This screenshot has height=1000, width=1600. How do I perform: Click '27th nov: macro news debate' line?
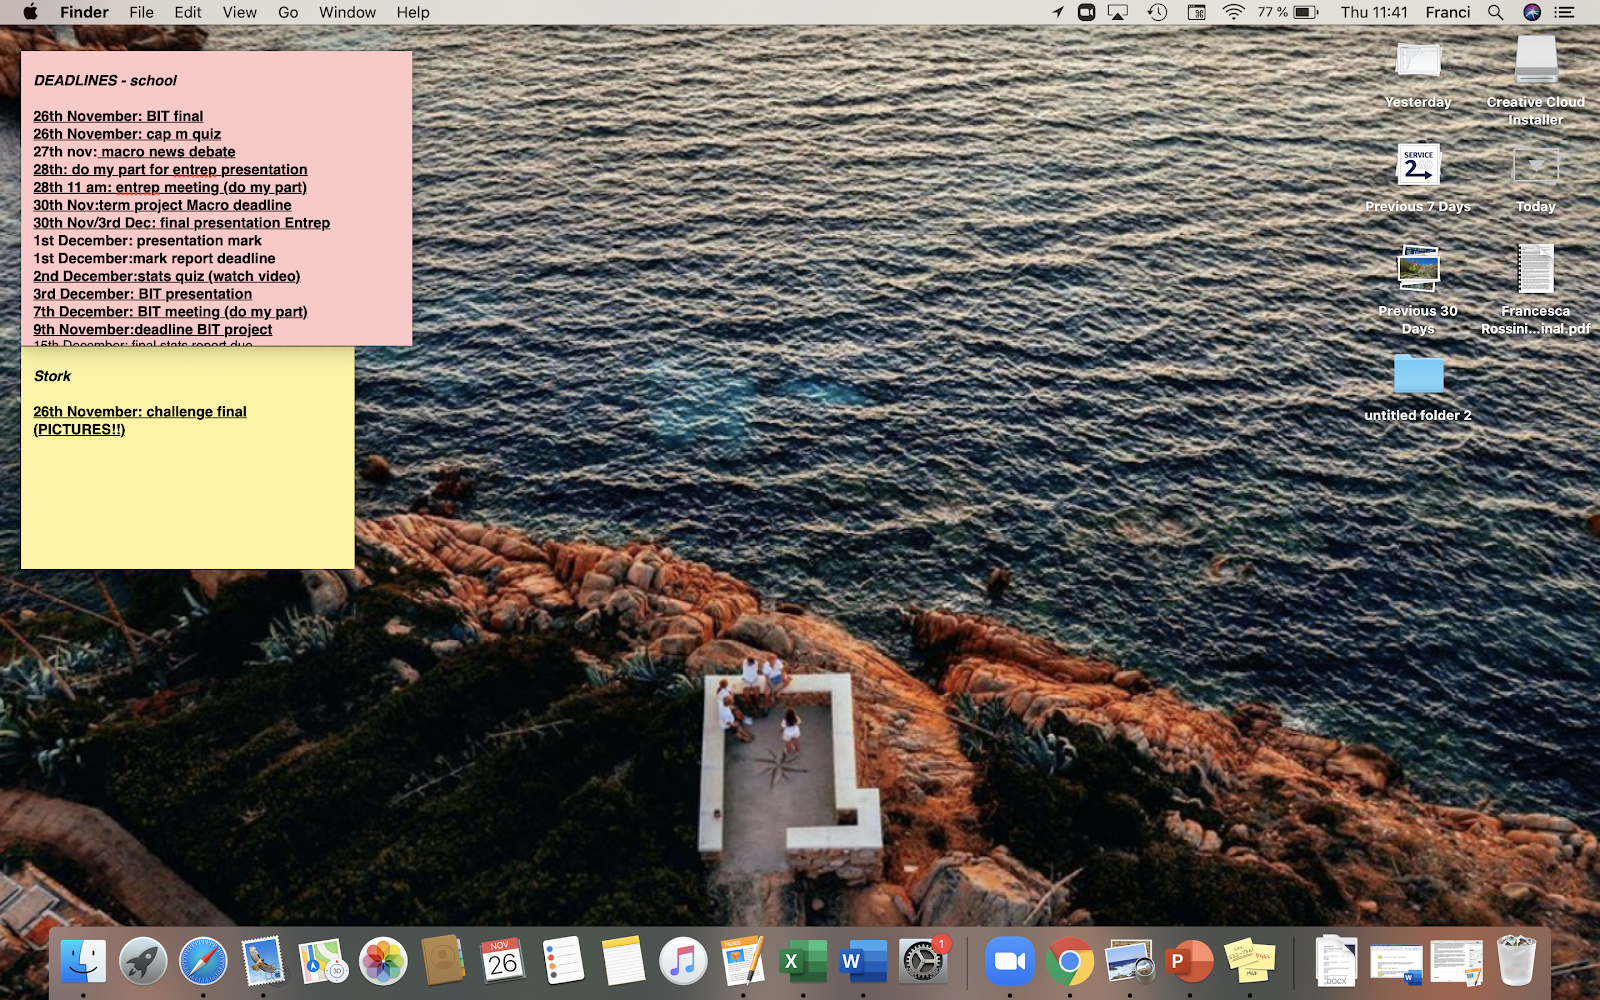click(x=134, y=152)
